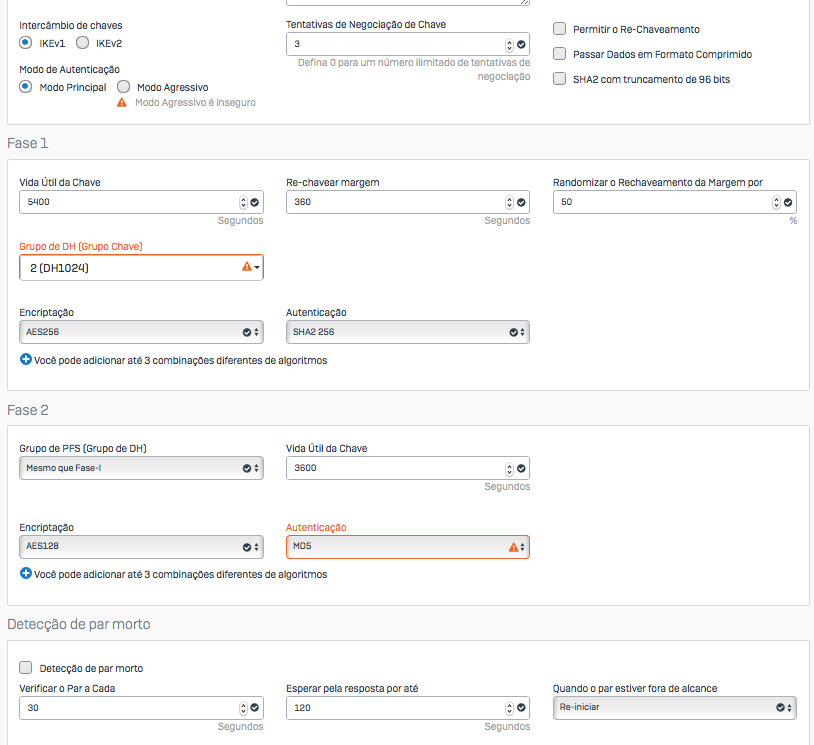Click warning icon in Grupo de DH field

[x=246, y=268]
